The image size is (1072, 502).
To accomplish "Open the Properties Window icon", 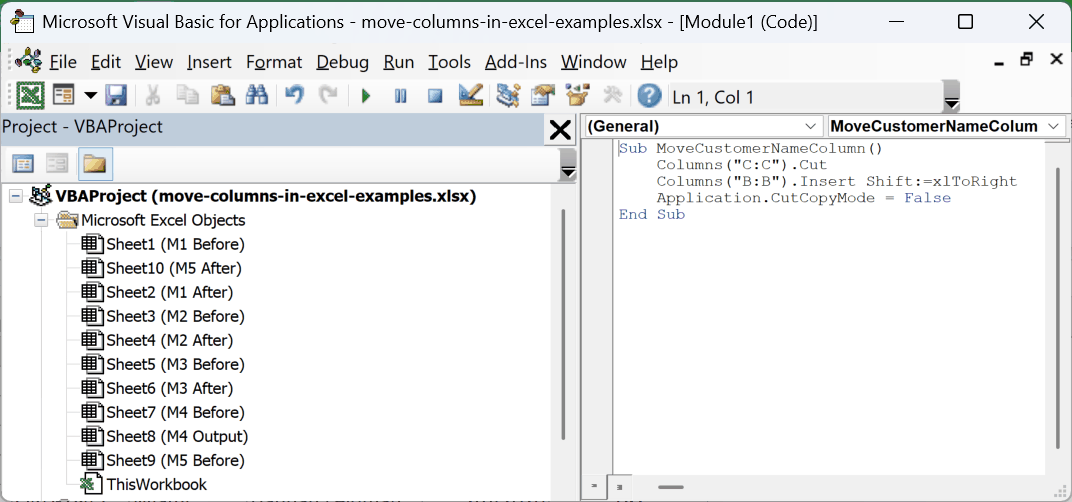I will [x=543, y=95].
